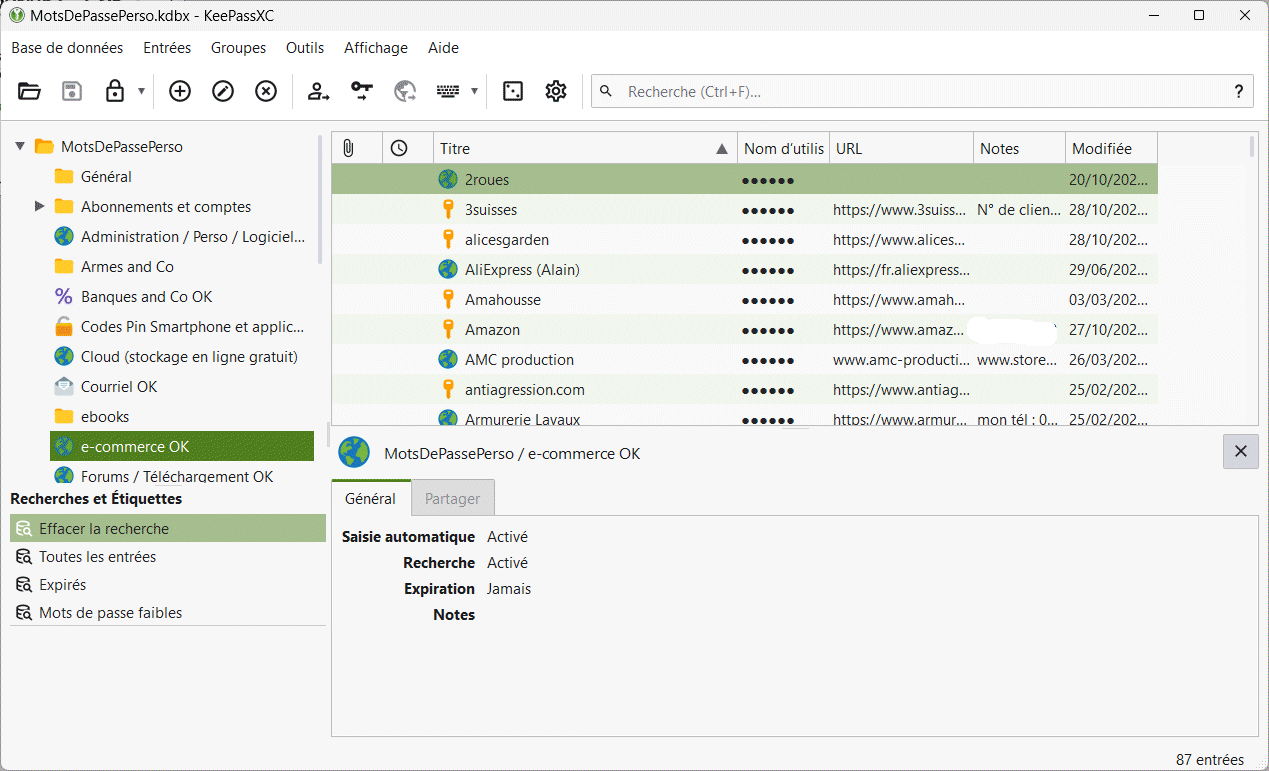Lock the database with padlock icon
This screenshot has height=771, width=1269.
pyautogui.click(x=115, y=92)
